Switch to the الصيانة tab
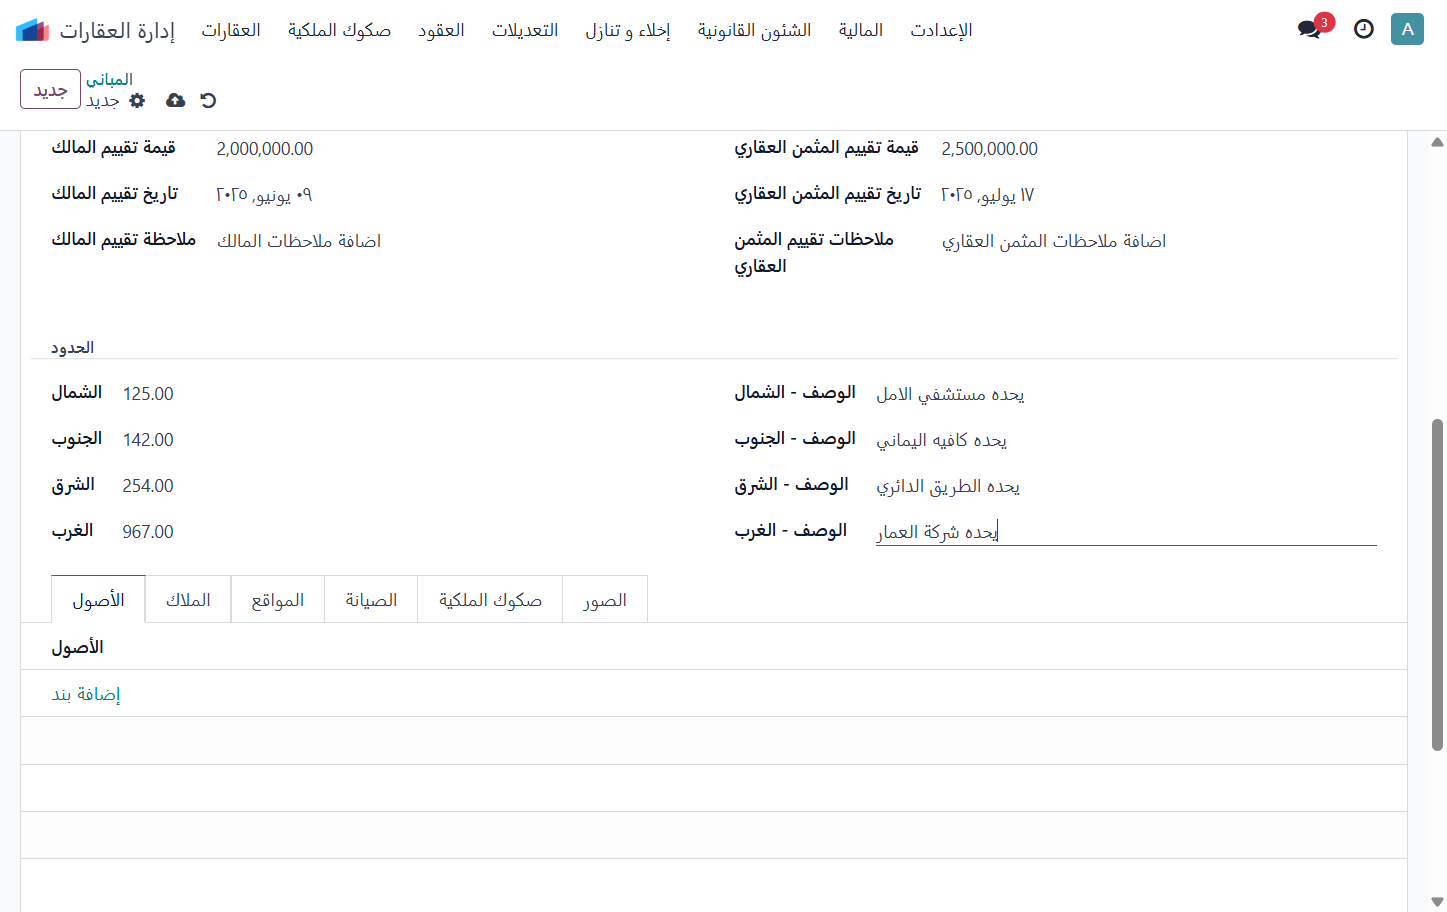This screenshot has width=1447, height=912. click(371, 599)
